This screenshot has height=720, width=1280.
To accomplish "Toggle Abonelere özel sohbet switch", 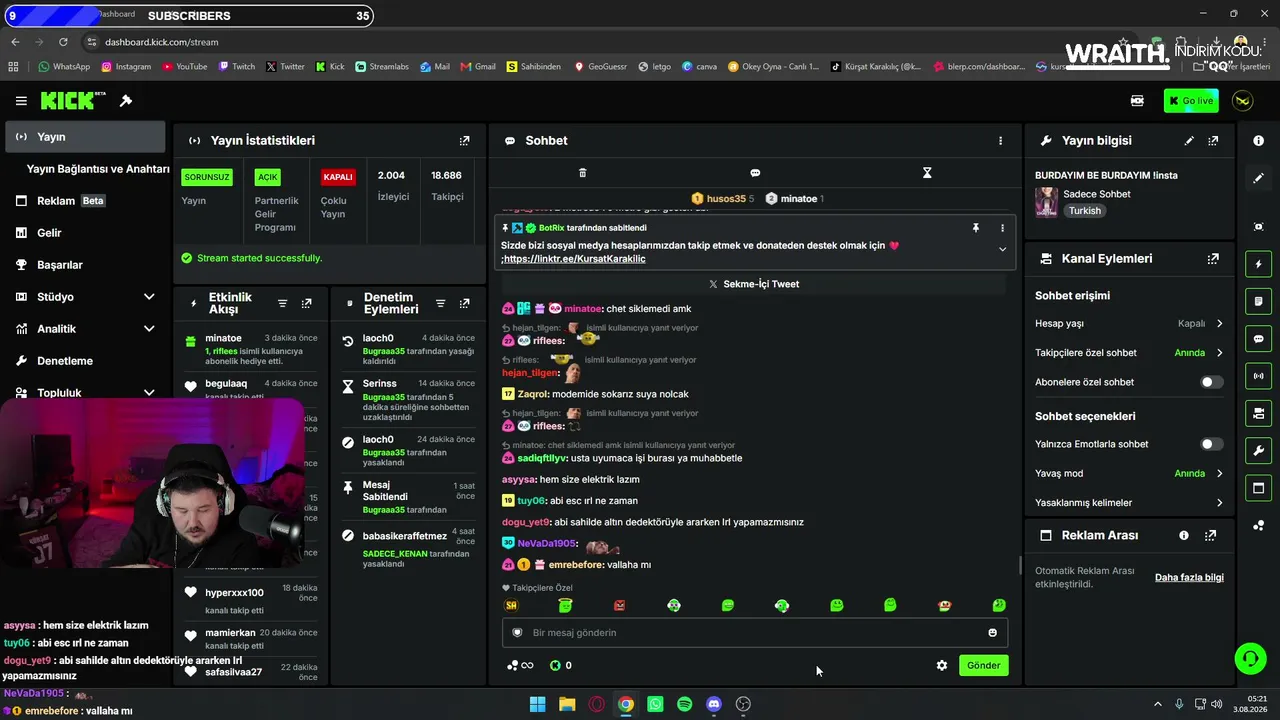I will point(1211,382).
